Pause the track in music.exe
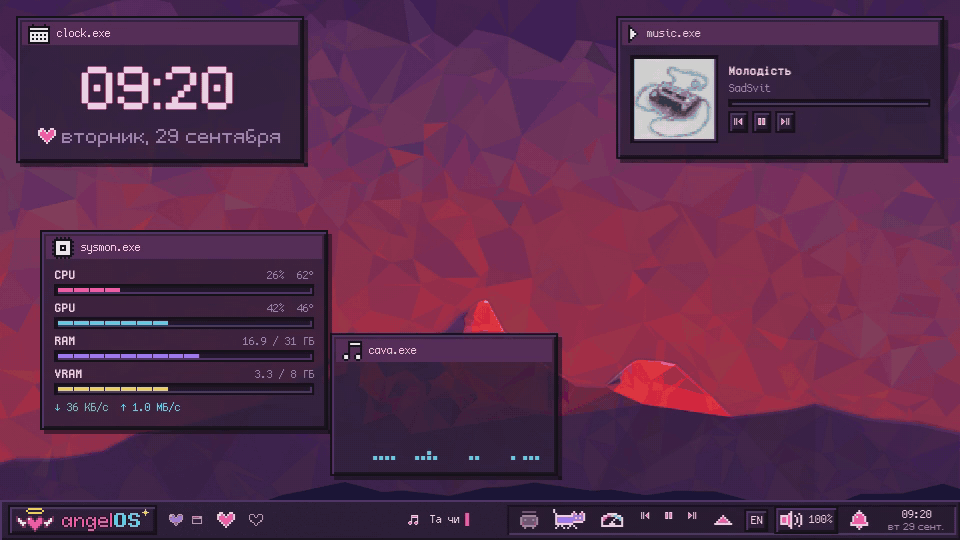The width and height of the screenshot is (960, 540). tap(762, 122)
